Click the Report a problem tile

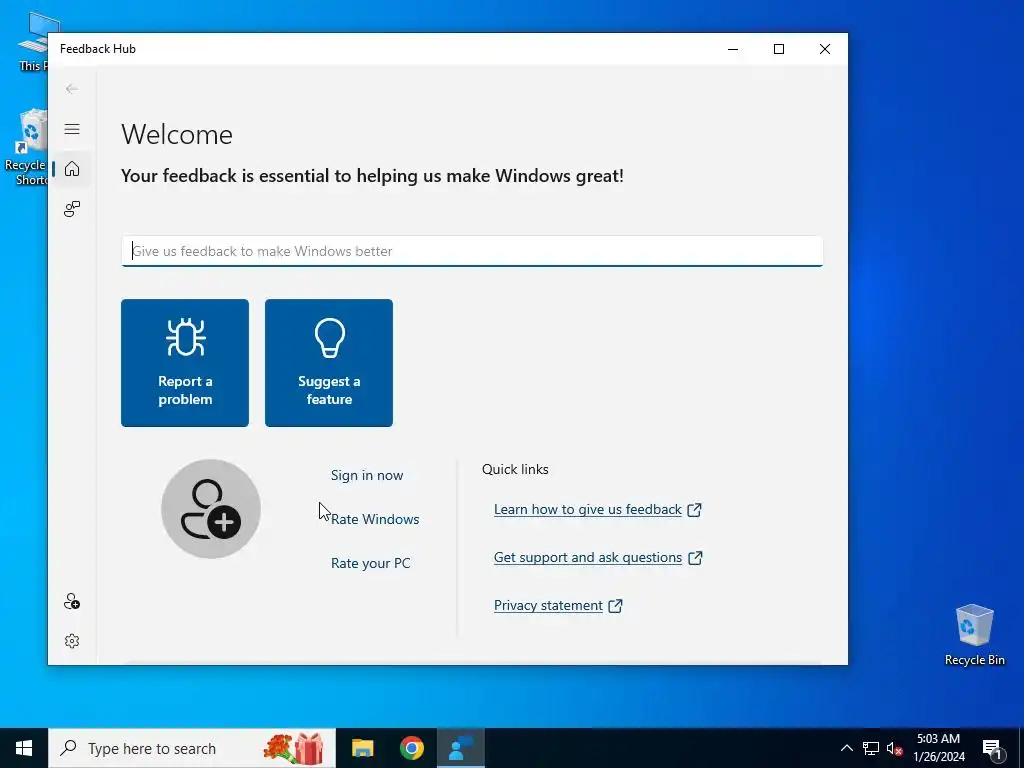185,363
